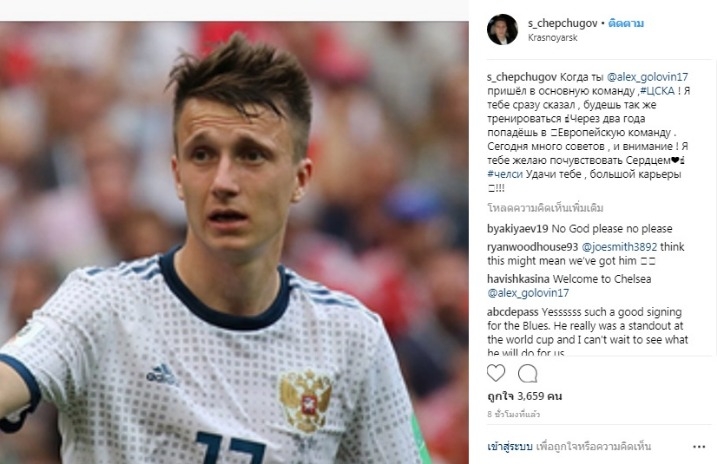
Task: Click the s_chepchugov username in header
Action: click(562, 23)
